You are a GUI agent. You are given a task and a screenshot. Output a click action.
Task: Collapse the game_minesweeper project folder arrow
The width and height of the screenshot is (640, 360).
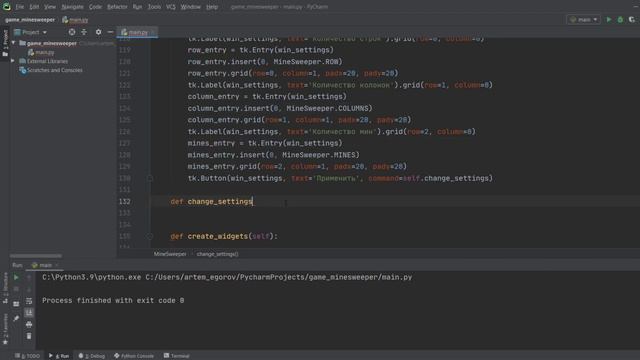point(13,43)
